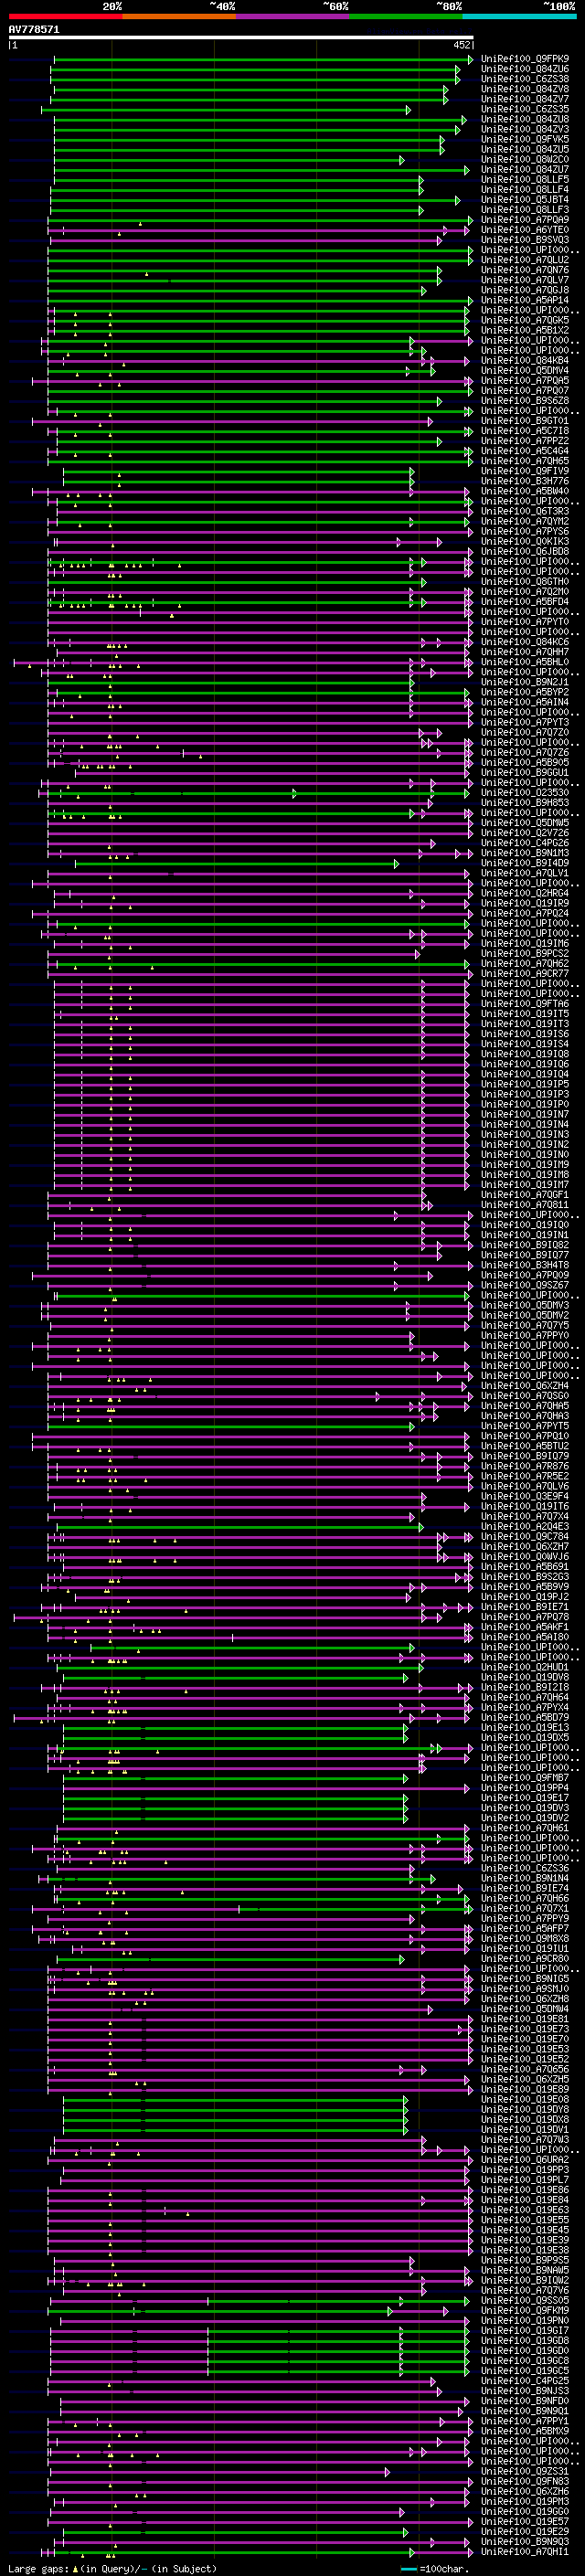View the UniRef100_Q19IQ0 alignment label
Viewport: 585px width, 2576px height.
click(x=525, y=1225)
